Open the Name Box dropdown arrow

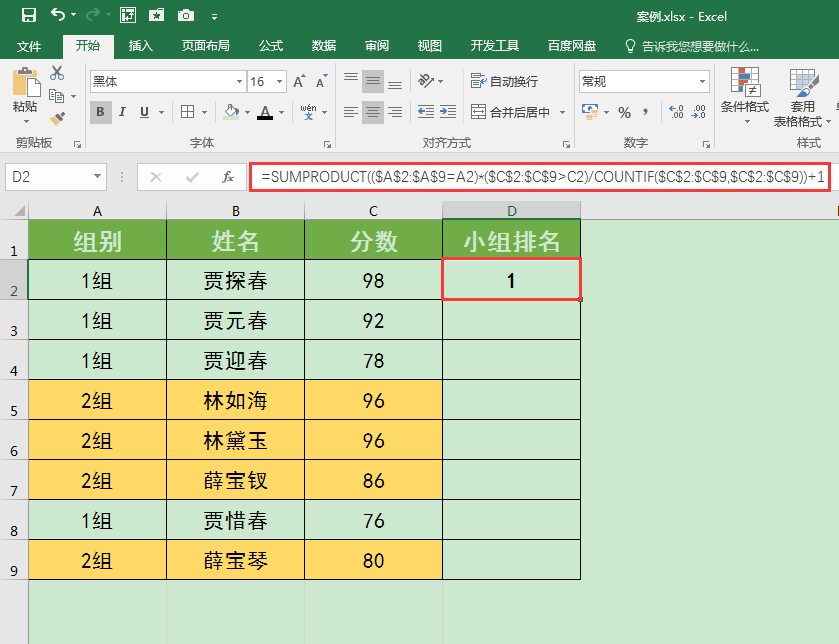[97, 177]
